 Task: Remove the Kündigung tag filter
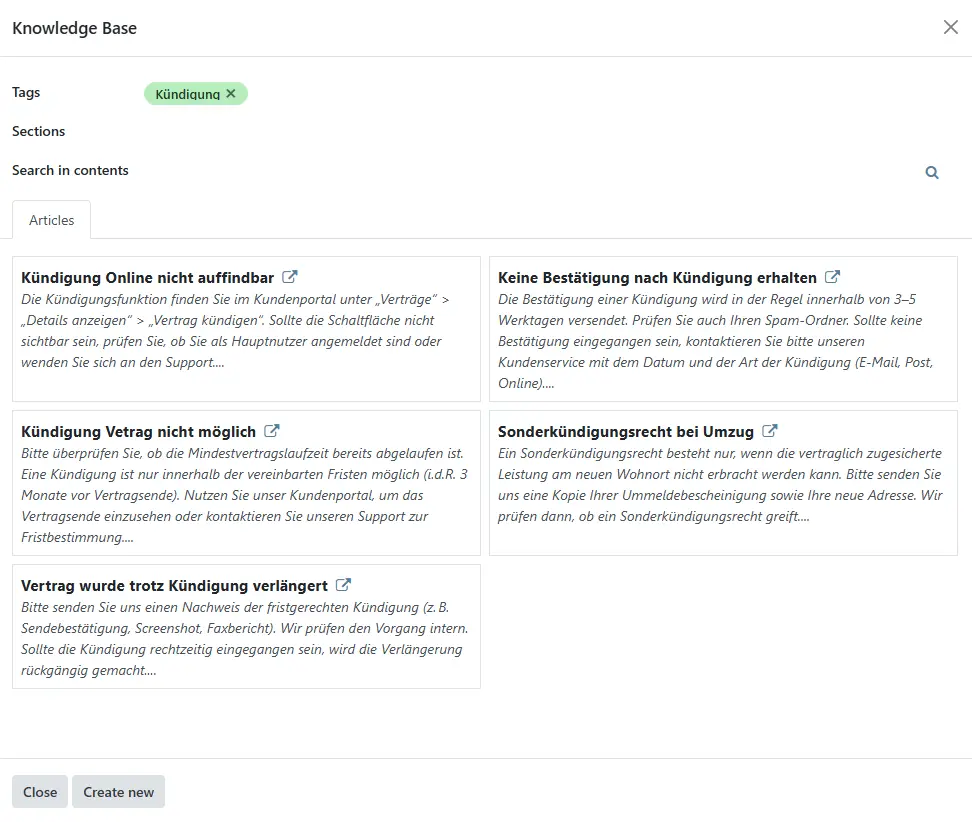231,94
